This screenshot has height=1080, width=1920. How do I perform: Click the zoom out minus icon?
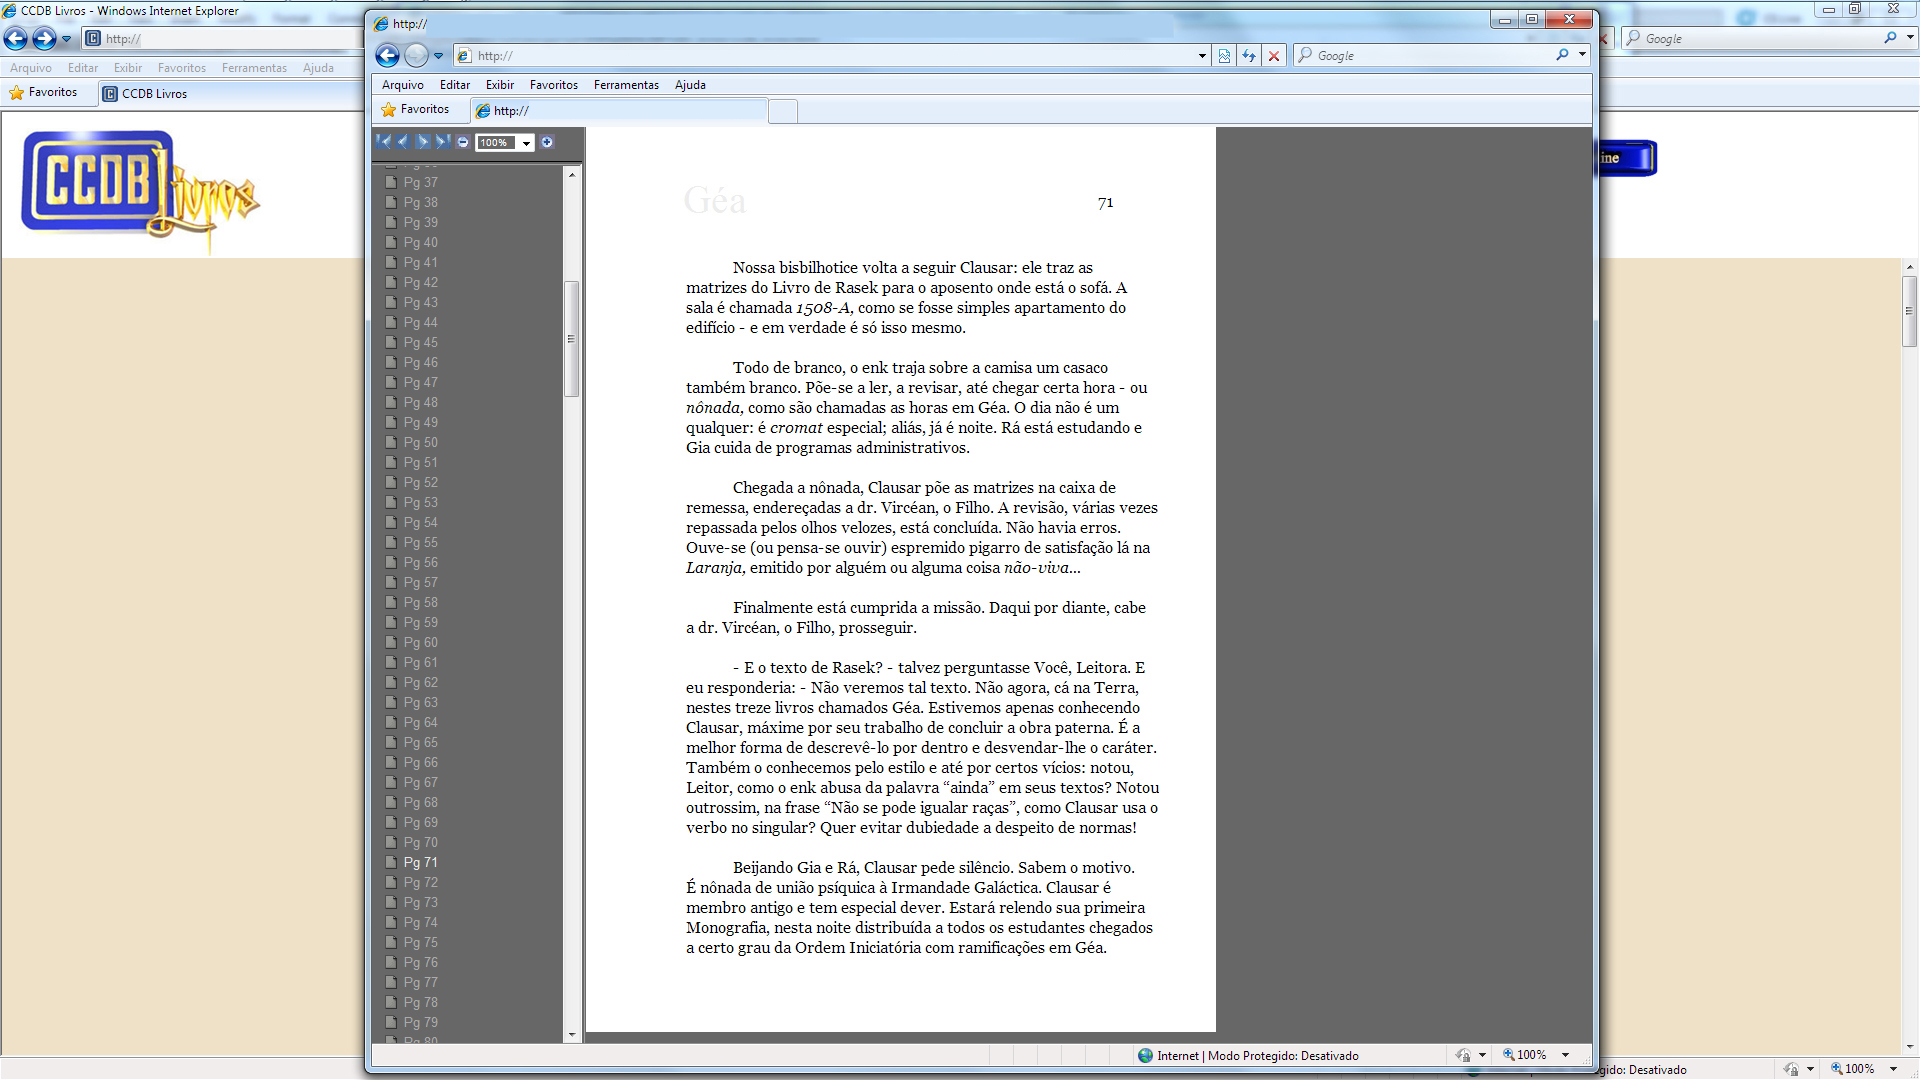[463, 142]
